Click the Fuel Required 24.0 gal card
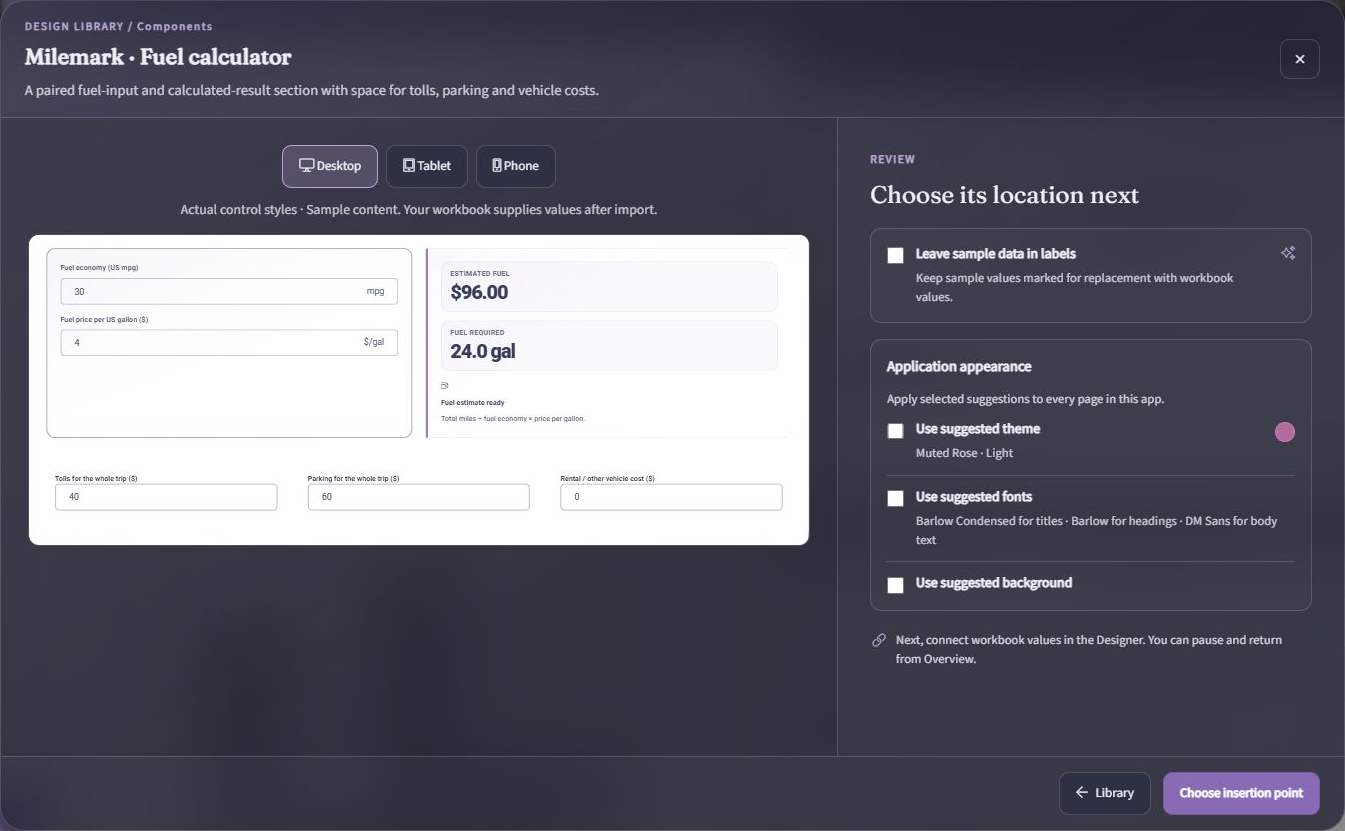Viewport: 1345px width, 831px height. tap(609, 346)
